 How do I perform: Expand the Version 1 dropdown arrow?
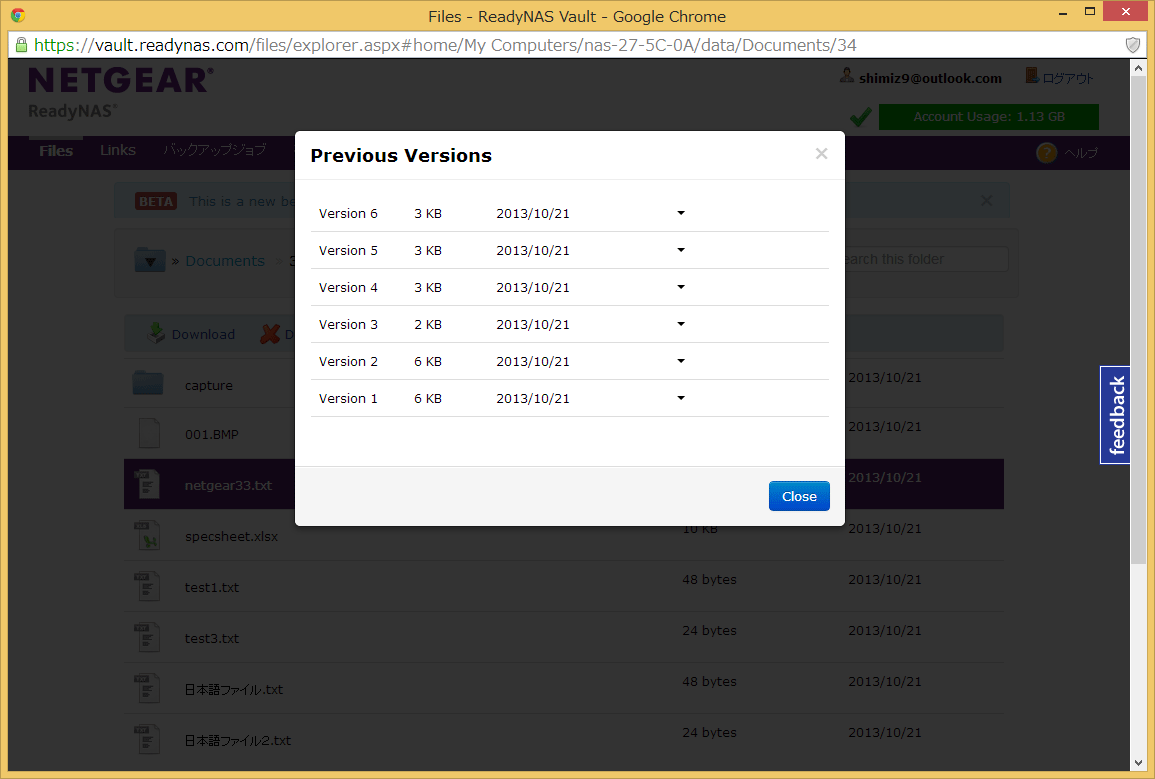coord(681,398)
